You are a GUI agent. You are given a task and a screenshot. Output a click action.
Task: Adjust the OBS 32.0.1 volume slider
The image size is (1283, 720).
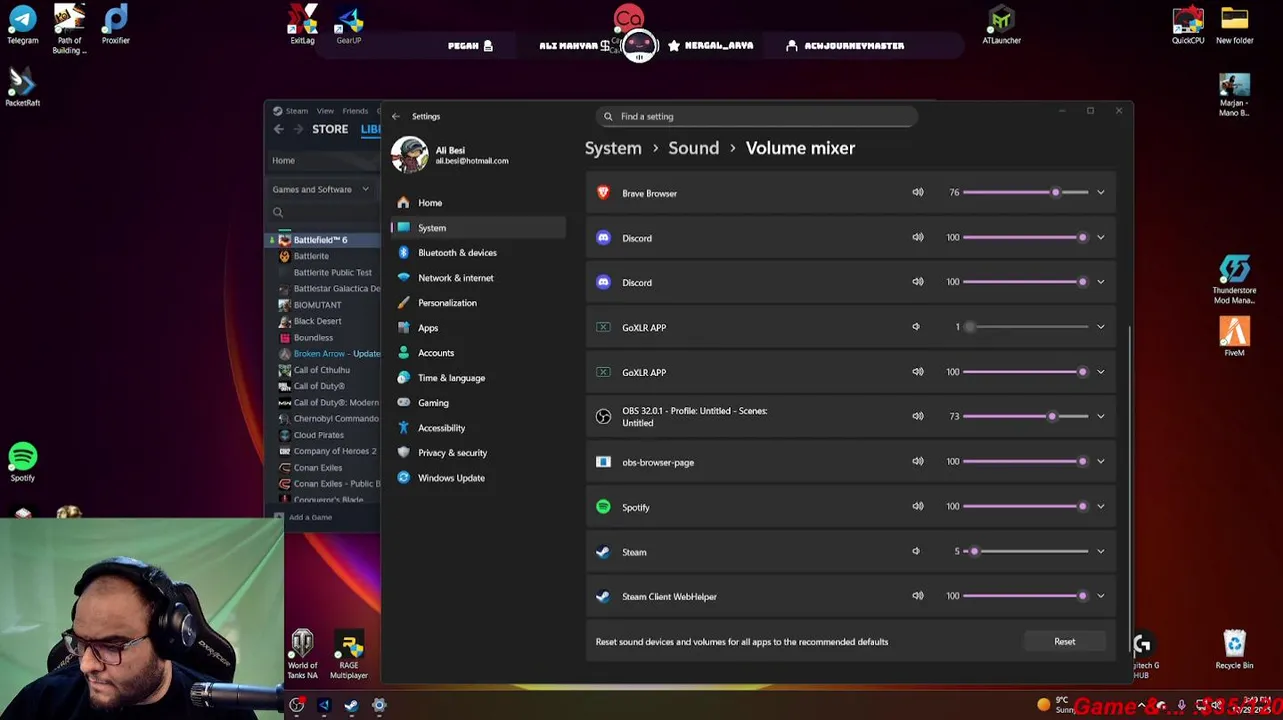pyautogui.click(x=1025, y=416)
